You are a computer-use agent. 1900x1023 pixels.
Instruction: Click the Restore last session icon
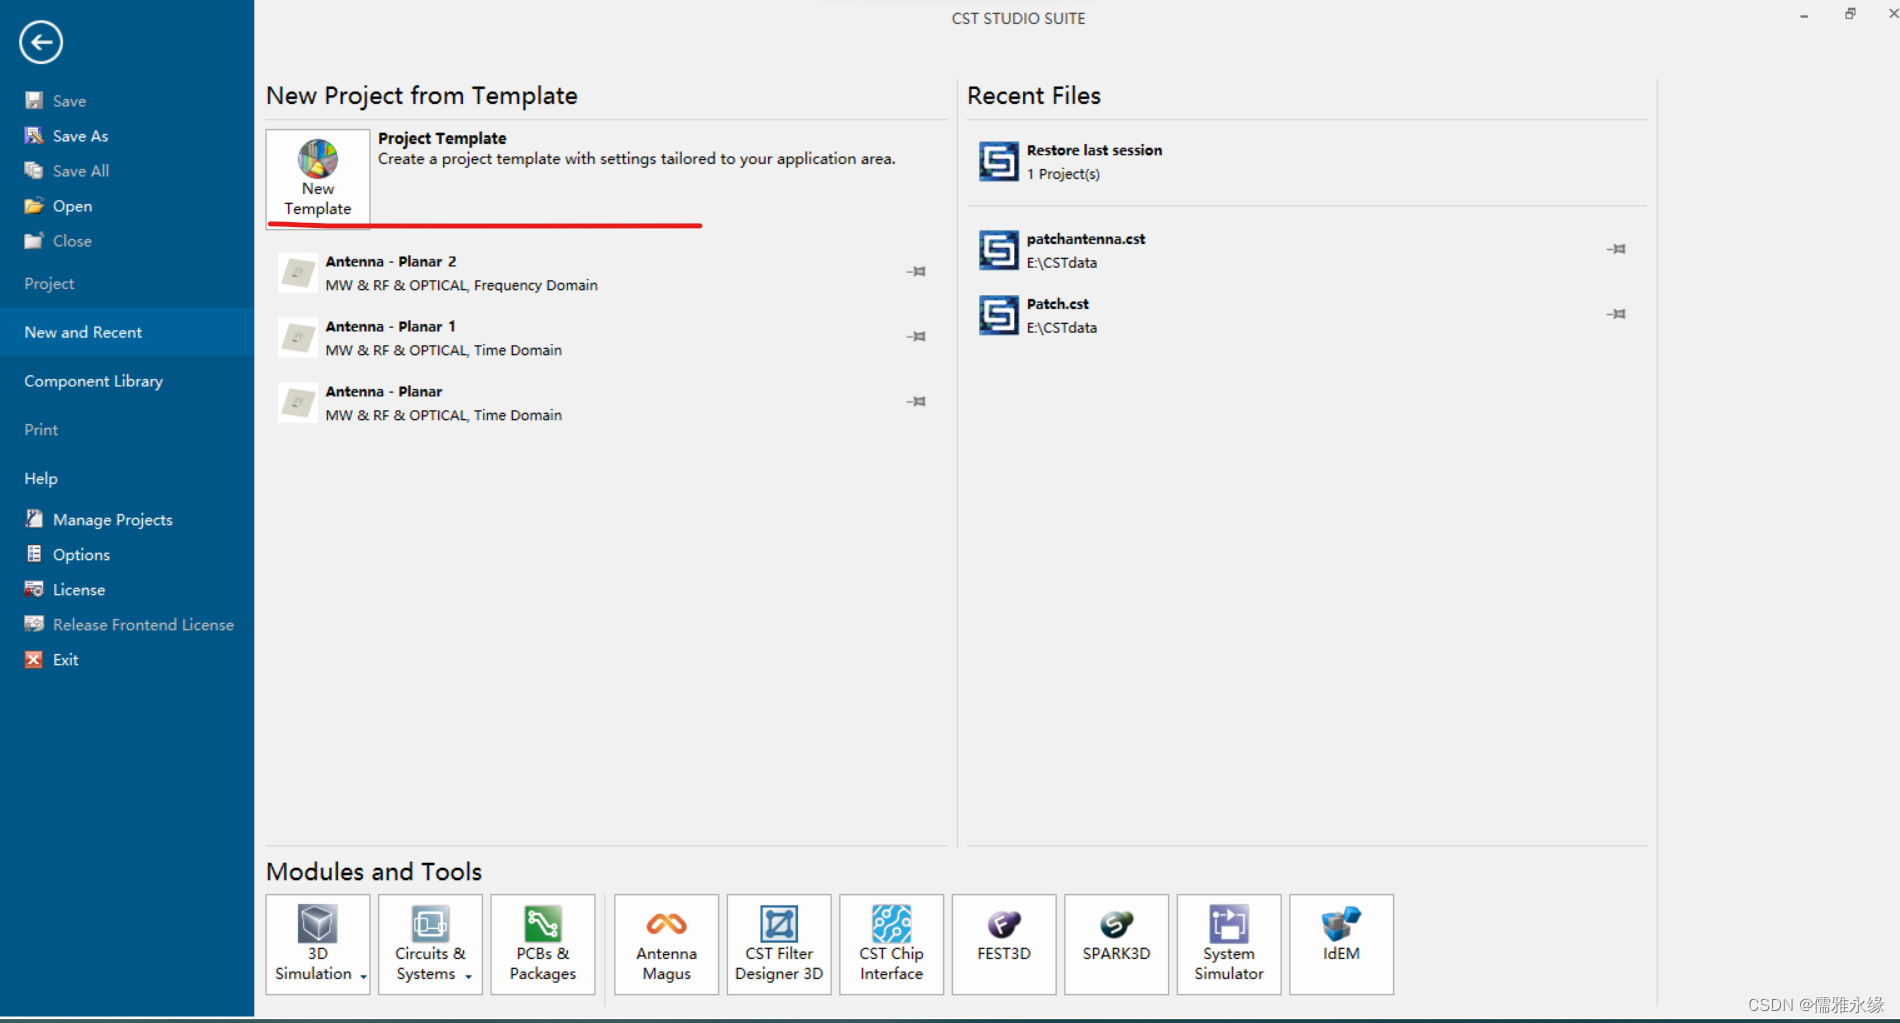(999, 161)
